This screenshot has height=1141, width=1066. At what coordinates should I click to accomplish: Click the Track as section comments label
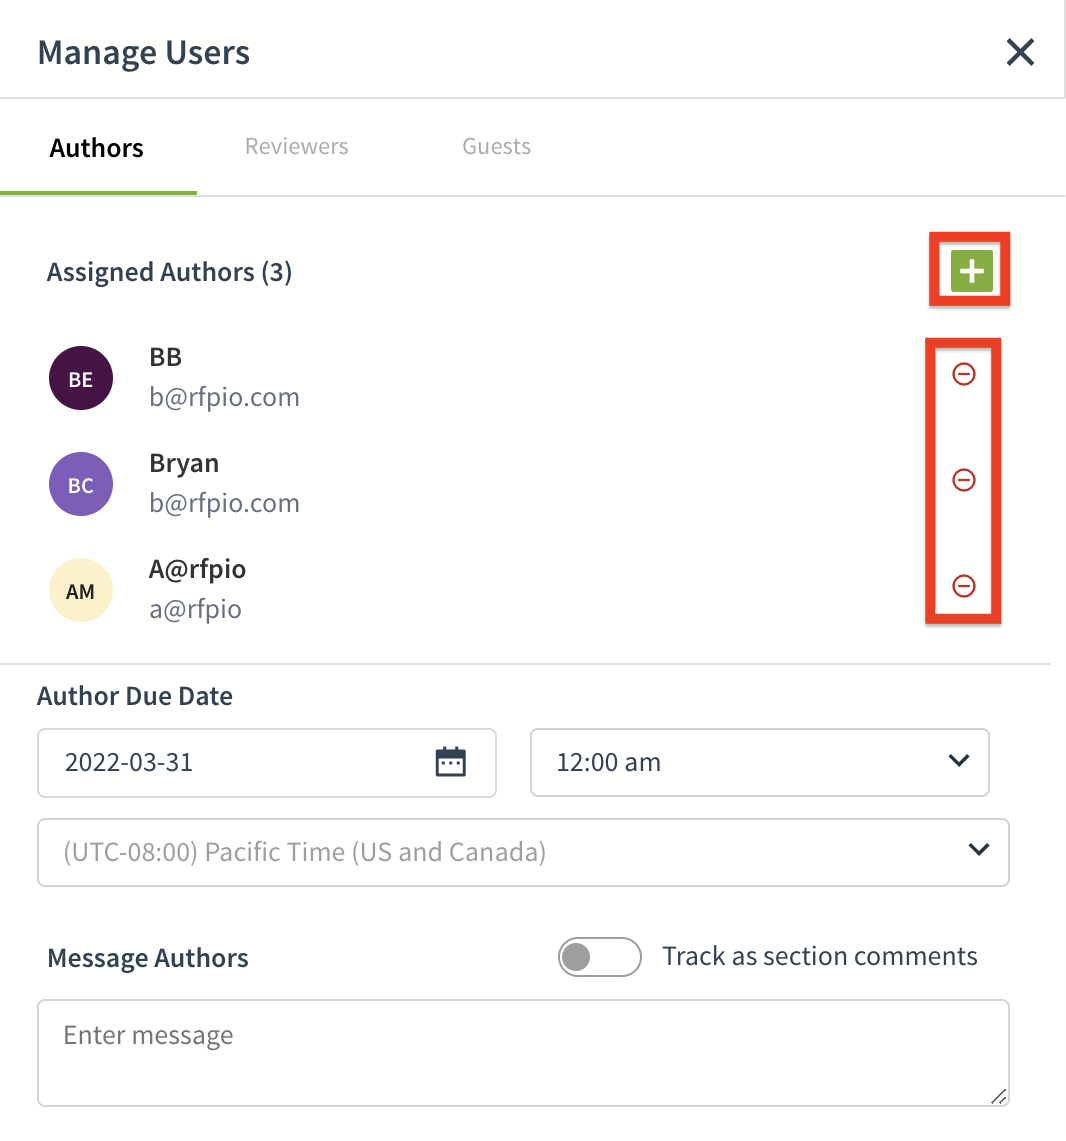(819, 956)
